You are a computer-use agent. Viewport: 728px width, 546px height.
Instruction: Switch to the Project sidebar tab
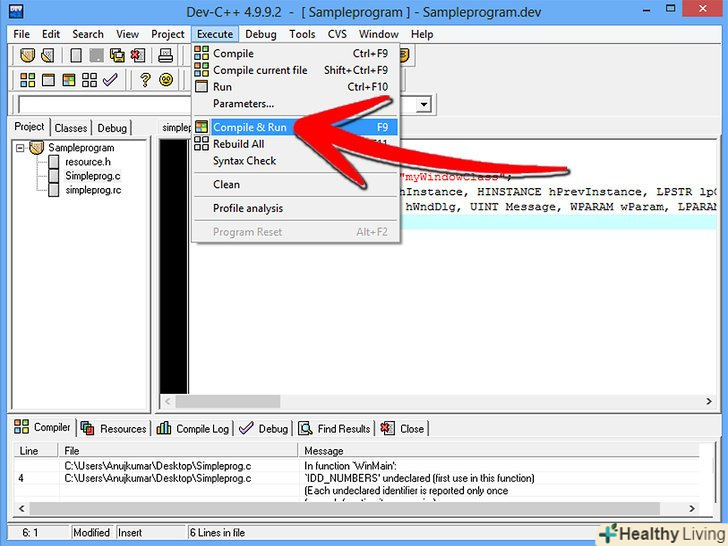(29, 127)
